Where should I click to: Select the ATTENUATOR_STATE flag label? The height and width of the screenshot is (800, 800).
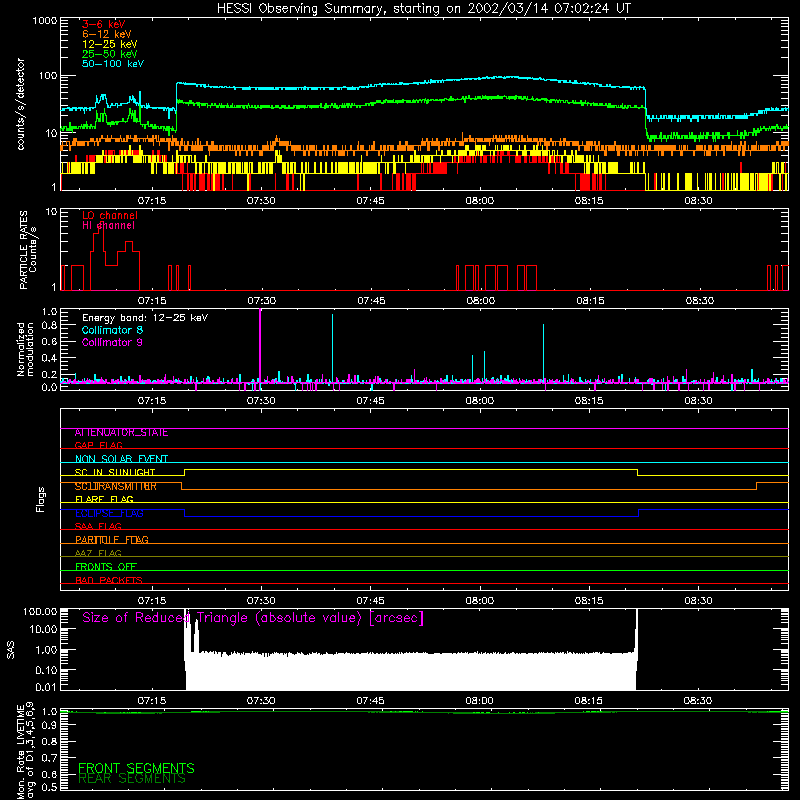tap(121, 433)
